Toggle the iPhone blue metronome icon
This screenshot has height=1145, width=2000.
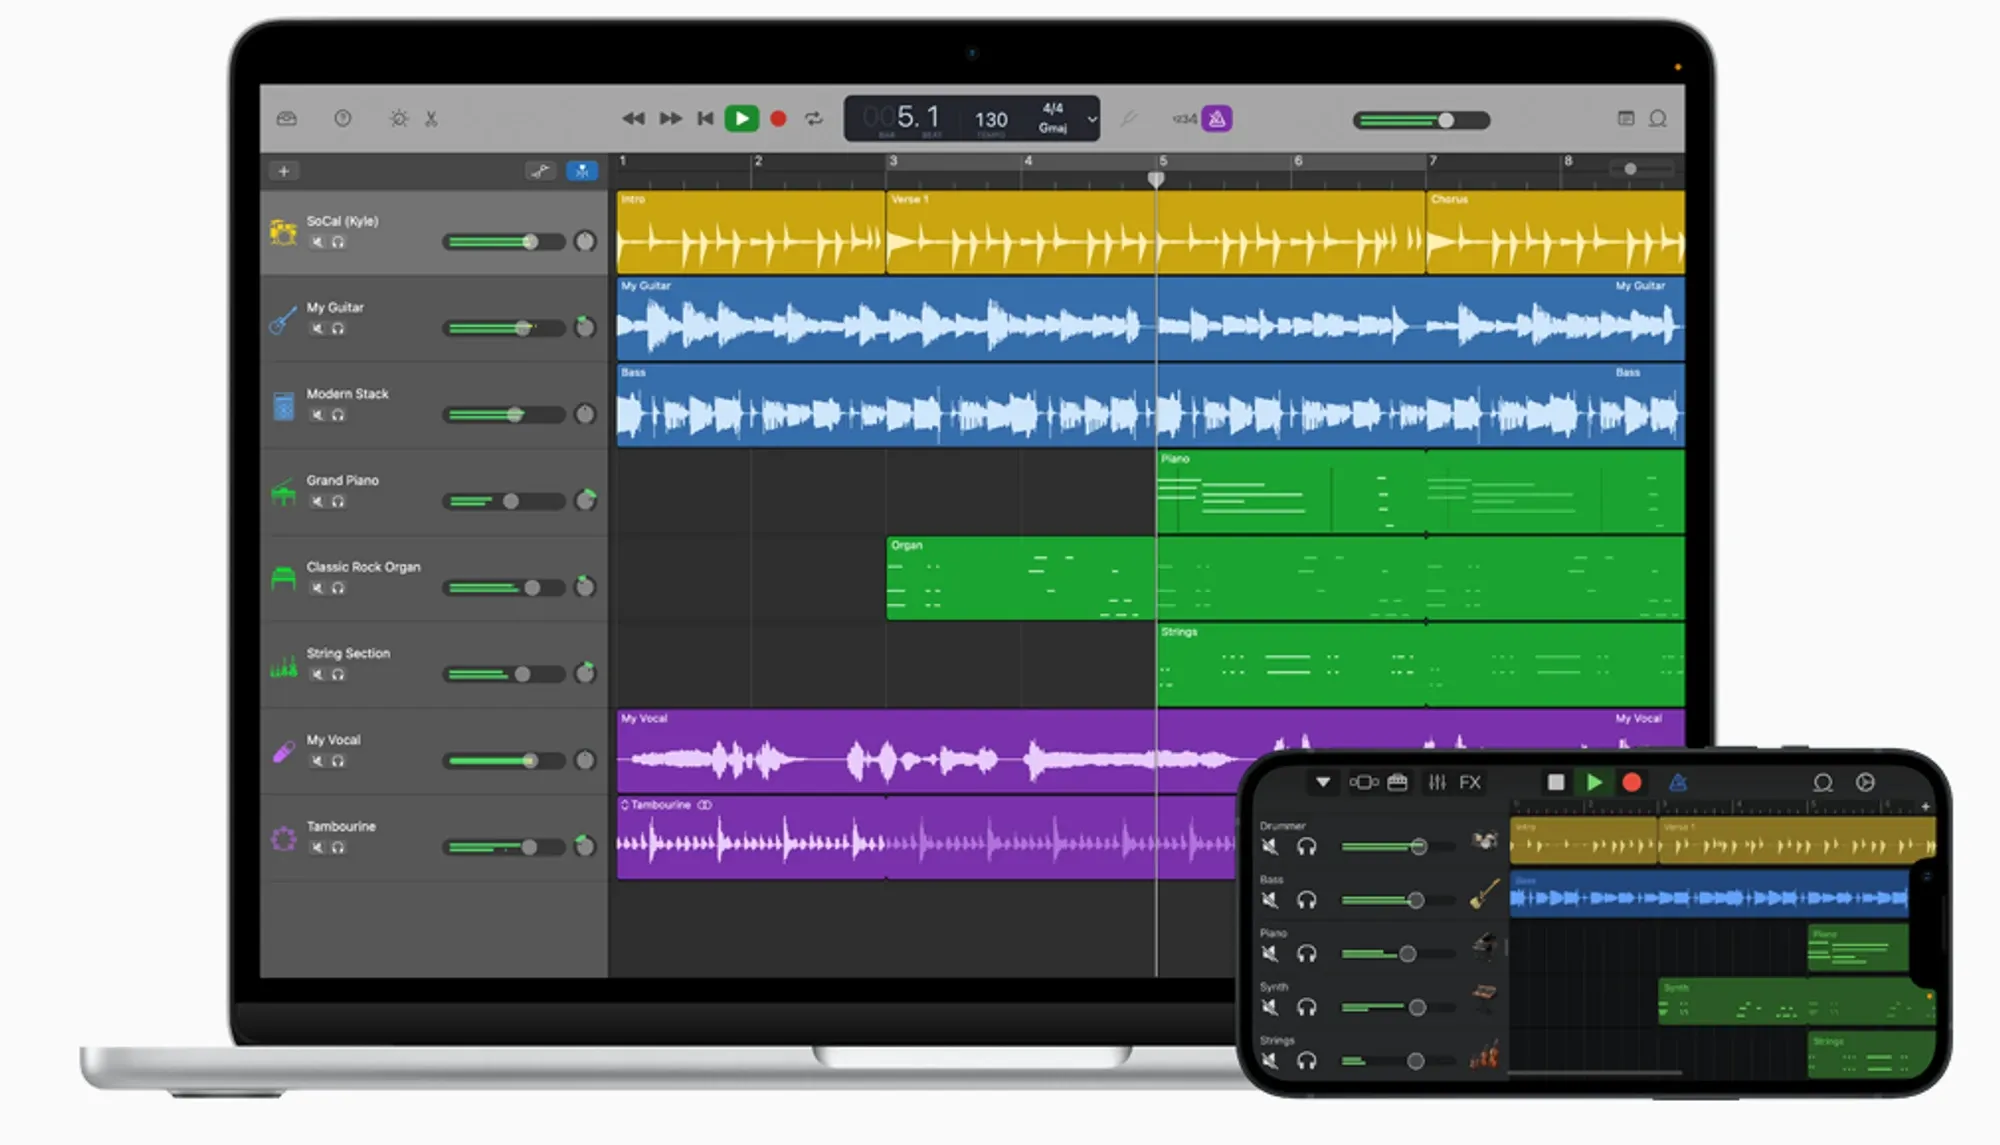pyautogui.click(x=1678, y=782)
